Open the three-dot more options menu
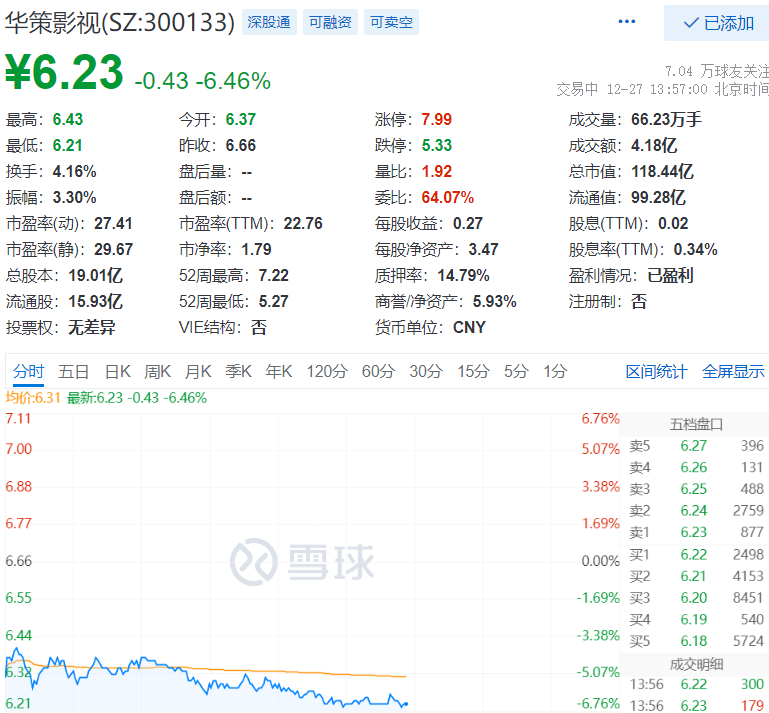 point(626,22)
